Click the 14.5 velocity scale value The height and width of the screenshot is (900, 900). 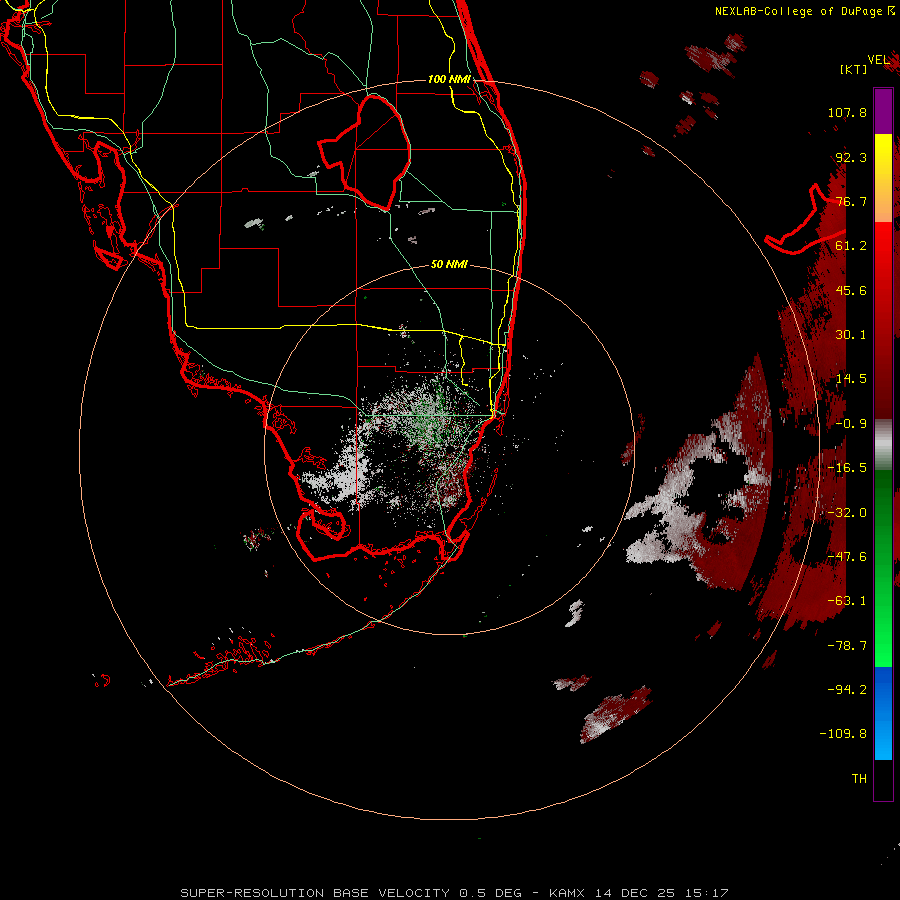pos(851,379)
